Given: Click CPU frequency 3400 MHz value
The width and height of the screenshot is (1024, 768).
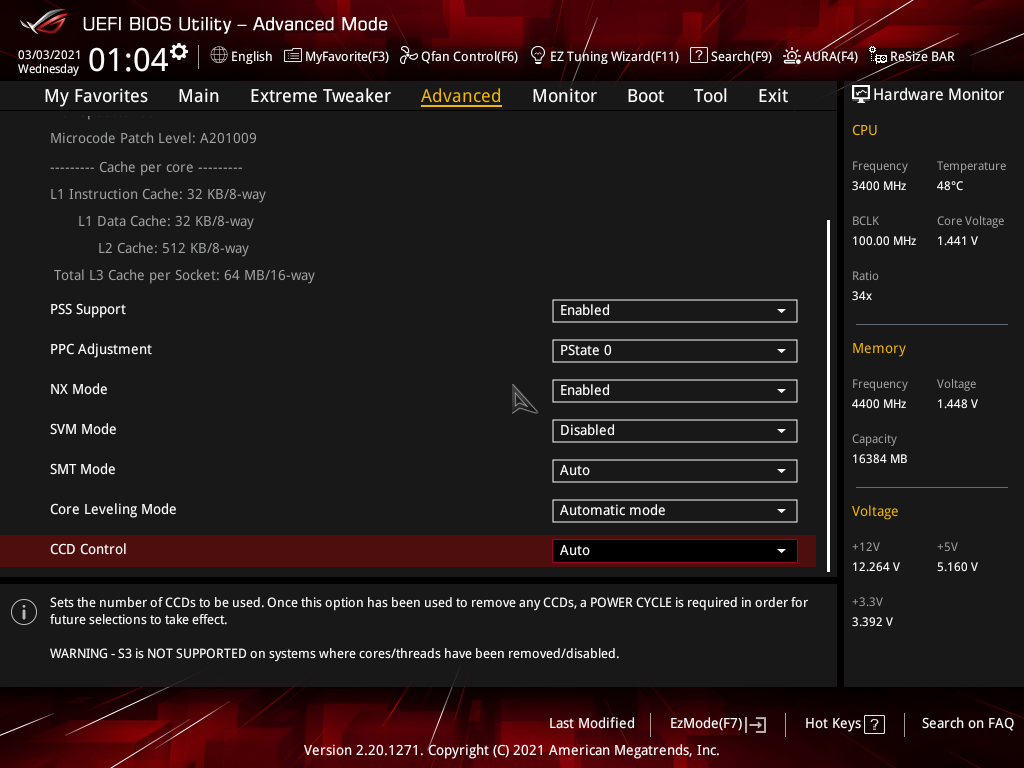Looking at the screenshot, I should [878, 186].
